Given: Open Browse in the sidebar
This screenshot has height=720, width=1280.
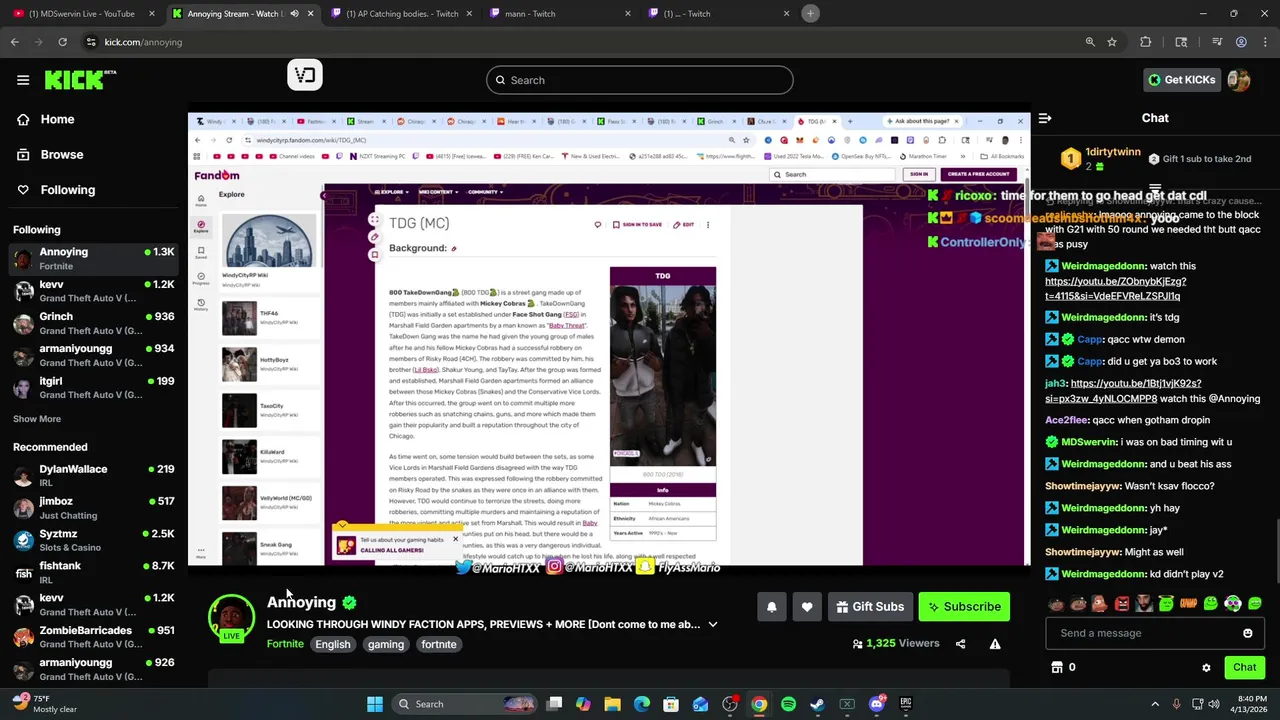Looking at the screenshot, I should pyautogui.click(x=61, y=154).
